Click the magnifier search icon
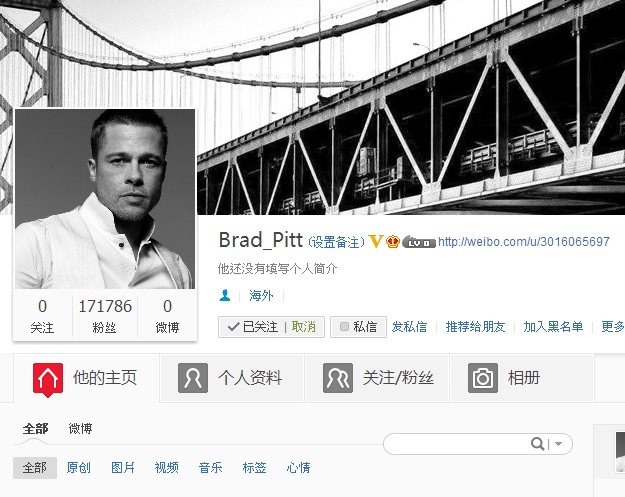The image size is (625, 497). 537,443
